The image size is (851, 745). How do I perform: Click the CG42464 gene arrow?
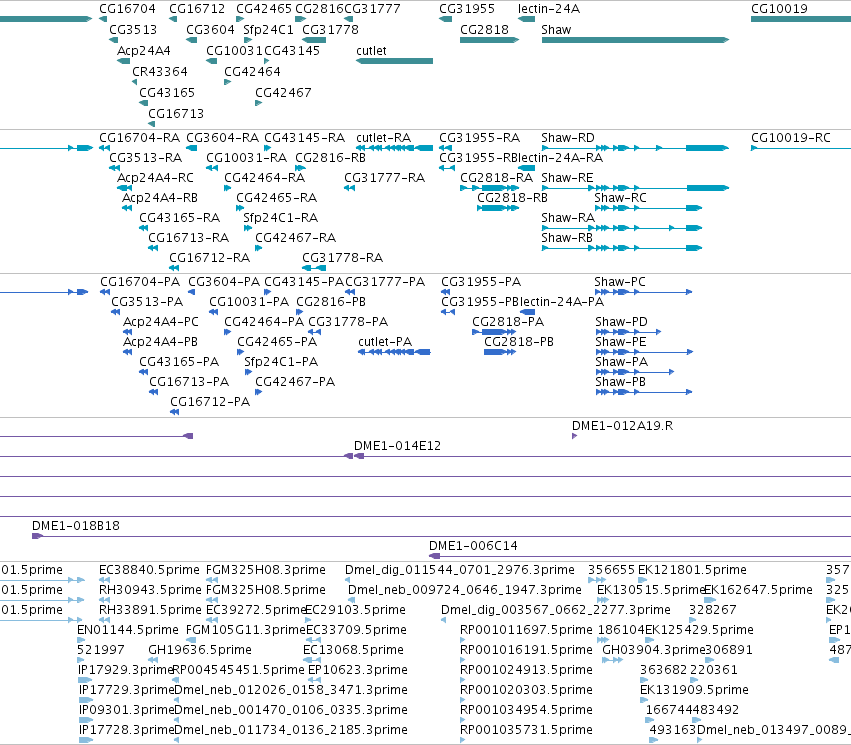click(x=227, y=82)
